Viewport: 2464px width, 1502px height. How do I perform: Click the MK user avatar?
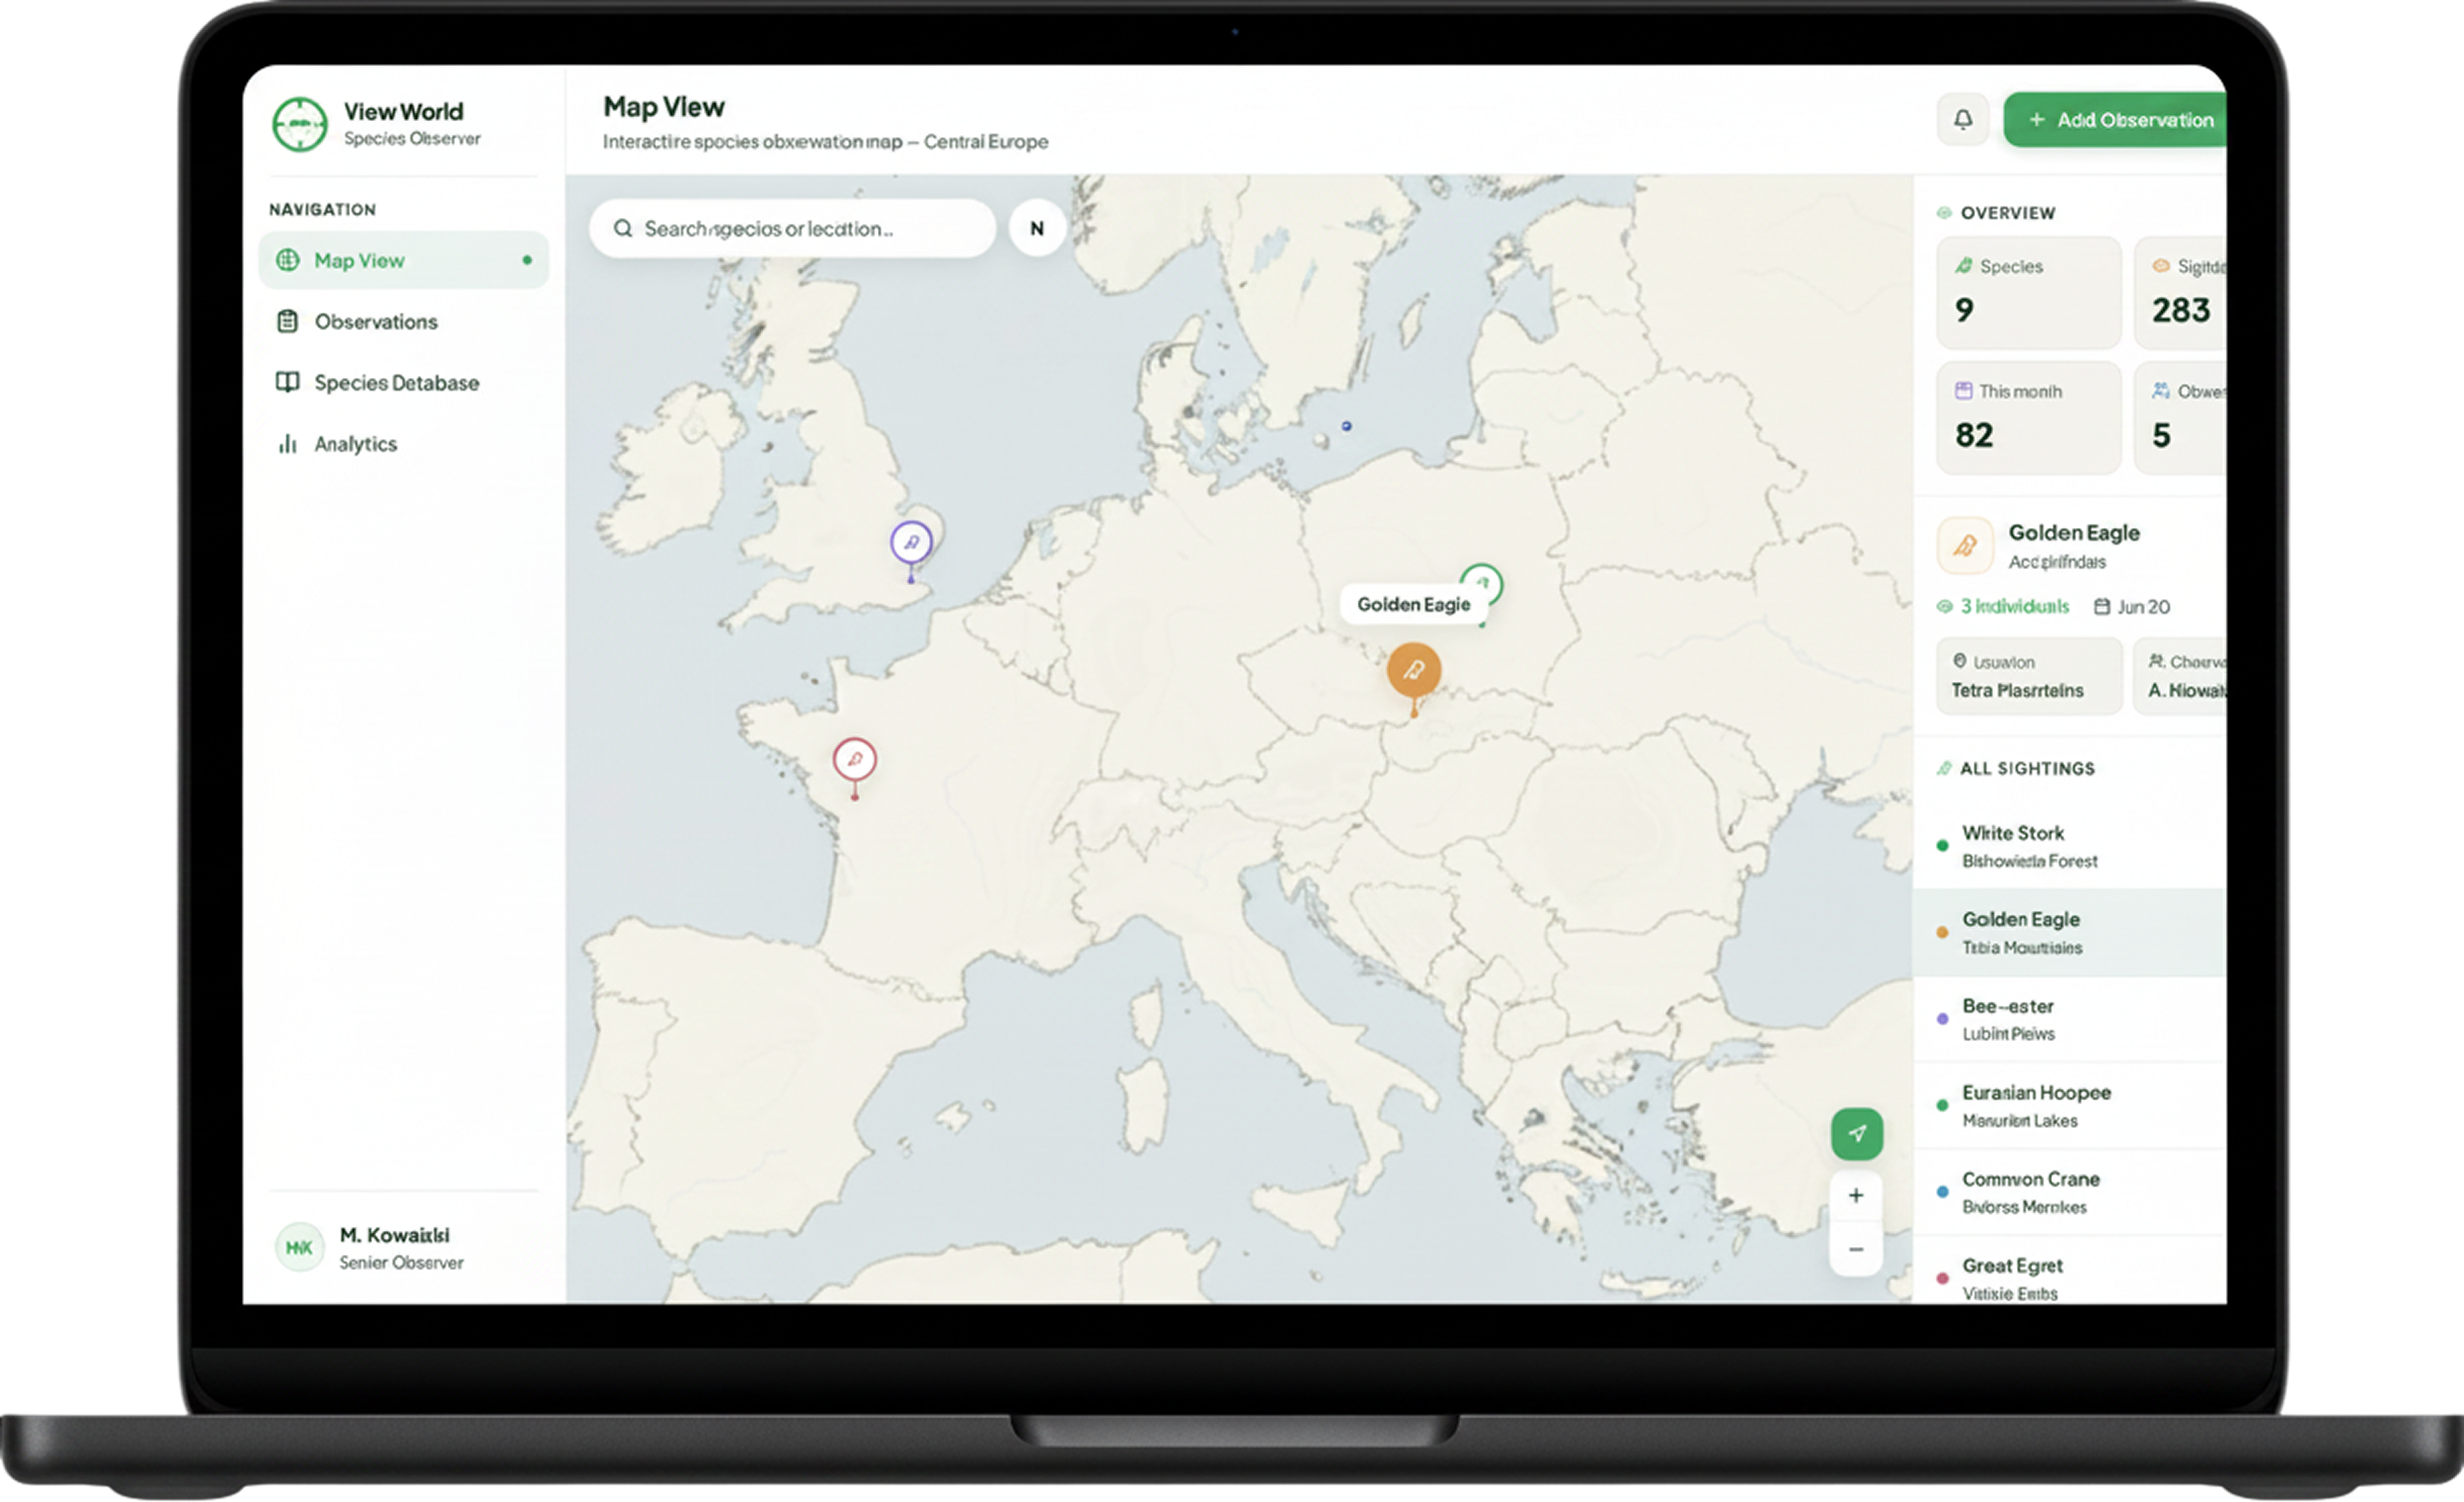click(299, 1247)
